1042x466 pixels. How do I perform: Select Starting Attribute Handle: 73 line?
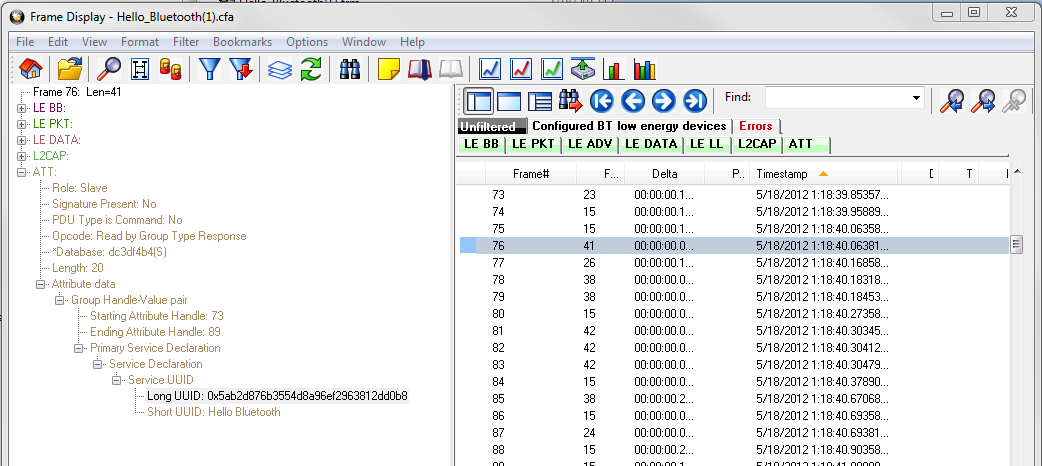pos(156,316)
